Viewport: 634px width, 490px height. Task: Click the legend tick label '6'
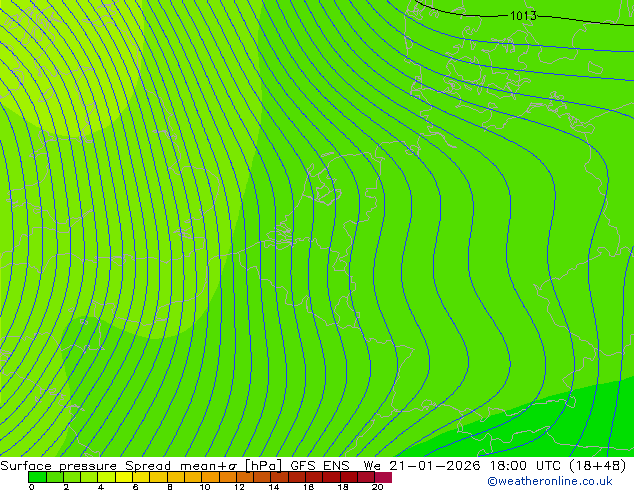[135, 487]
